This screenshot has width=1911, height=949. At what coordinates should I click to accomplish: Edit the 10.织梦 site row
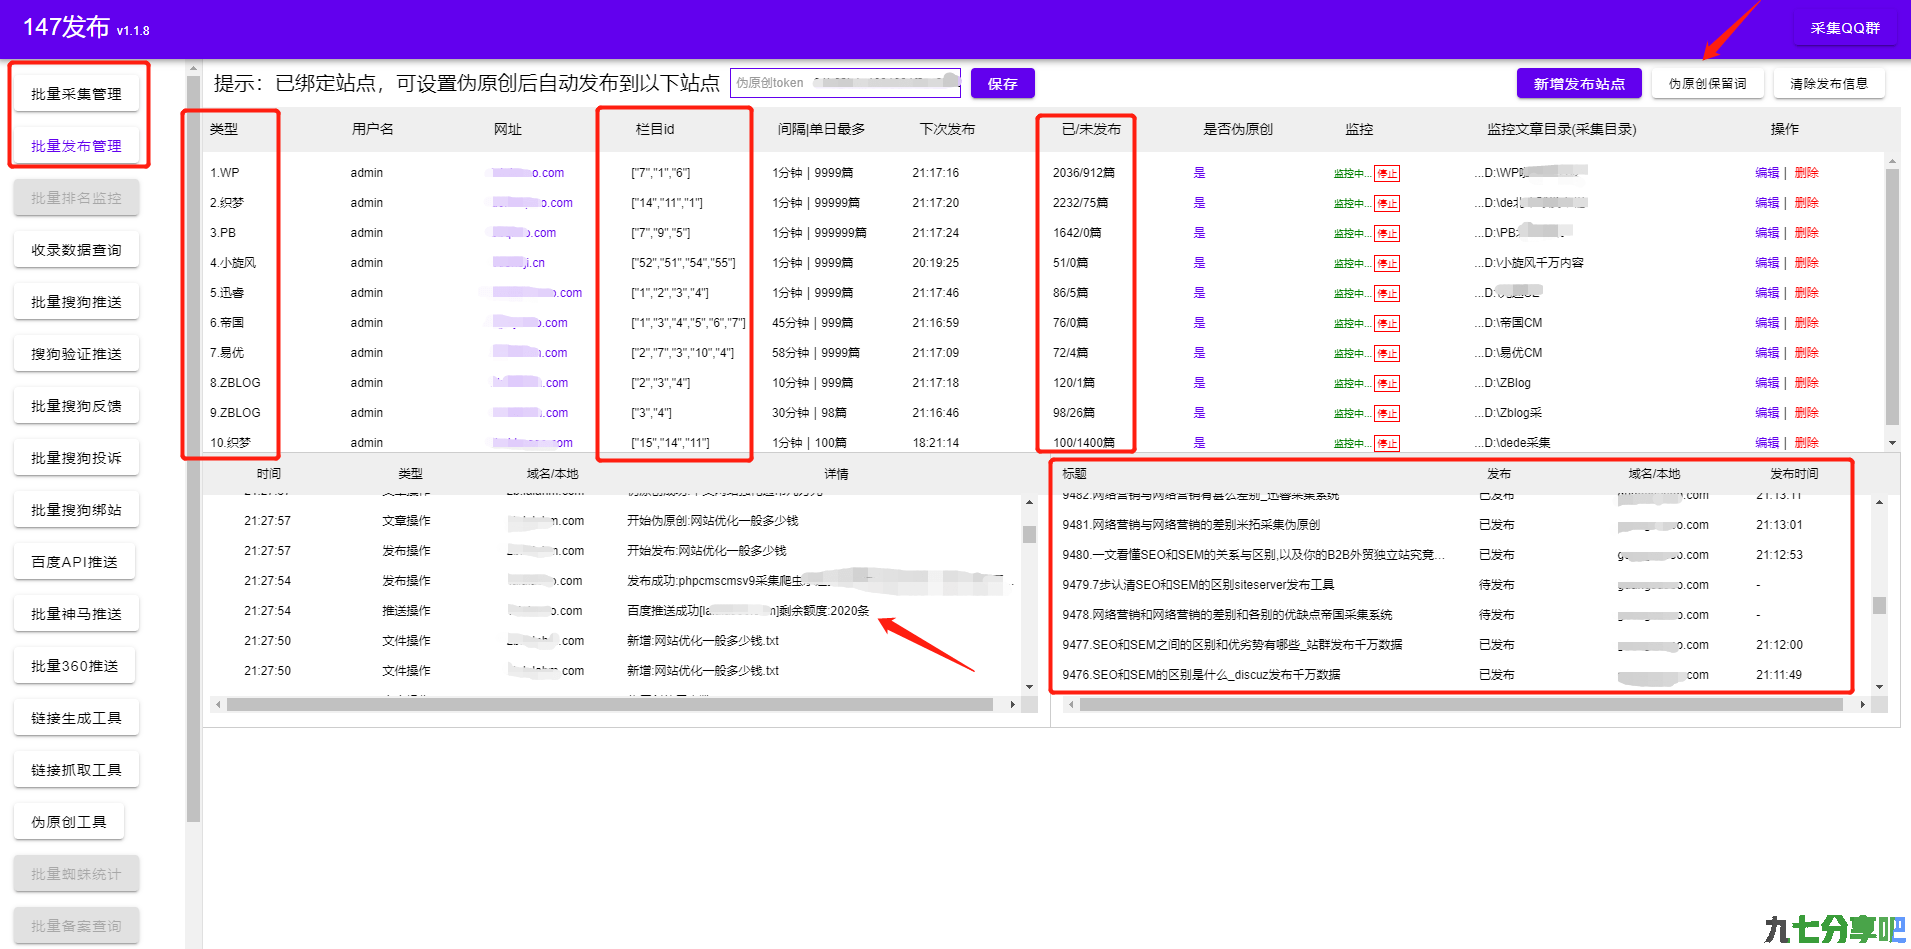1767,443
